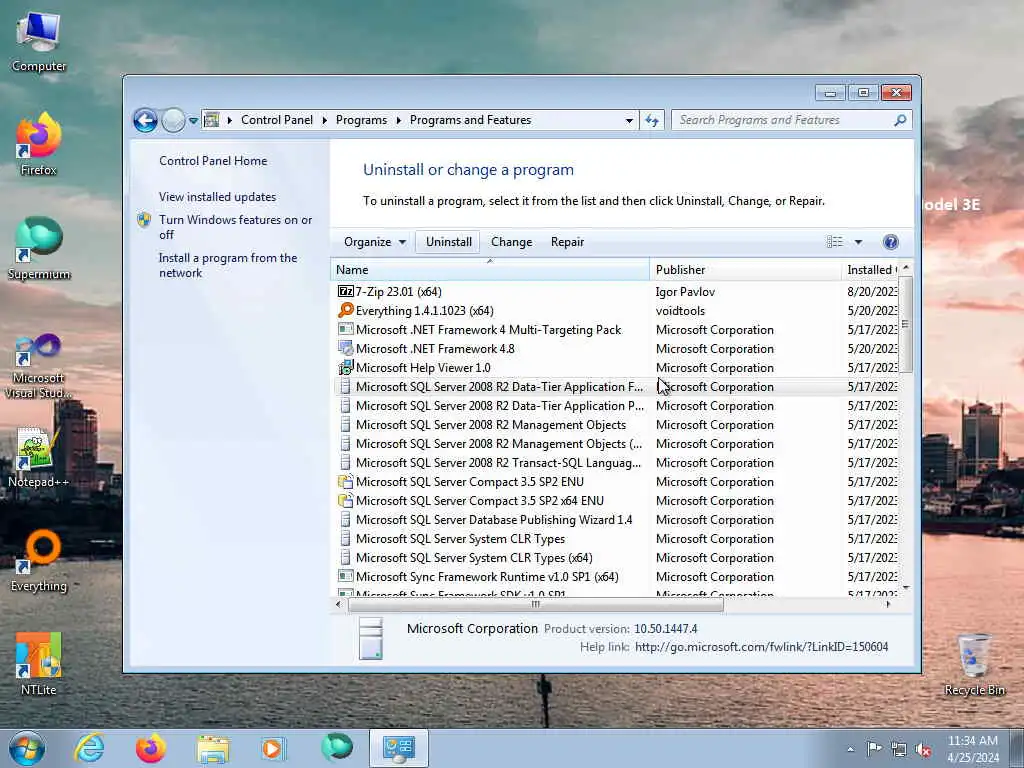Viewport: 1024px width, 768px height.
Task: Click the horizontal scrollbar right arrow
Action: [x=888, y=605]
